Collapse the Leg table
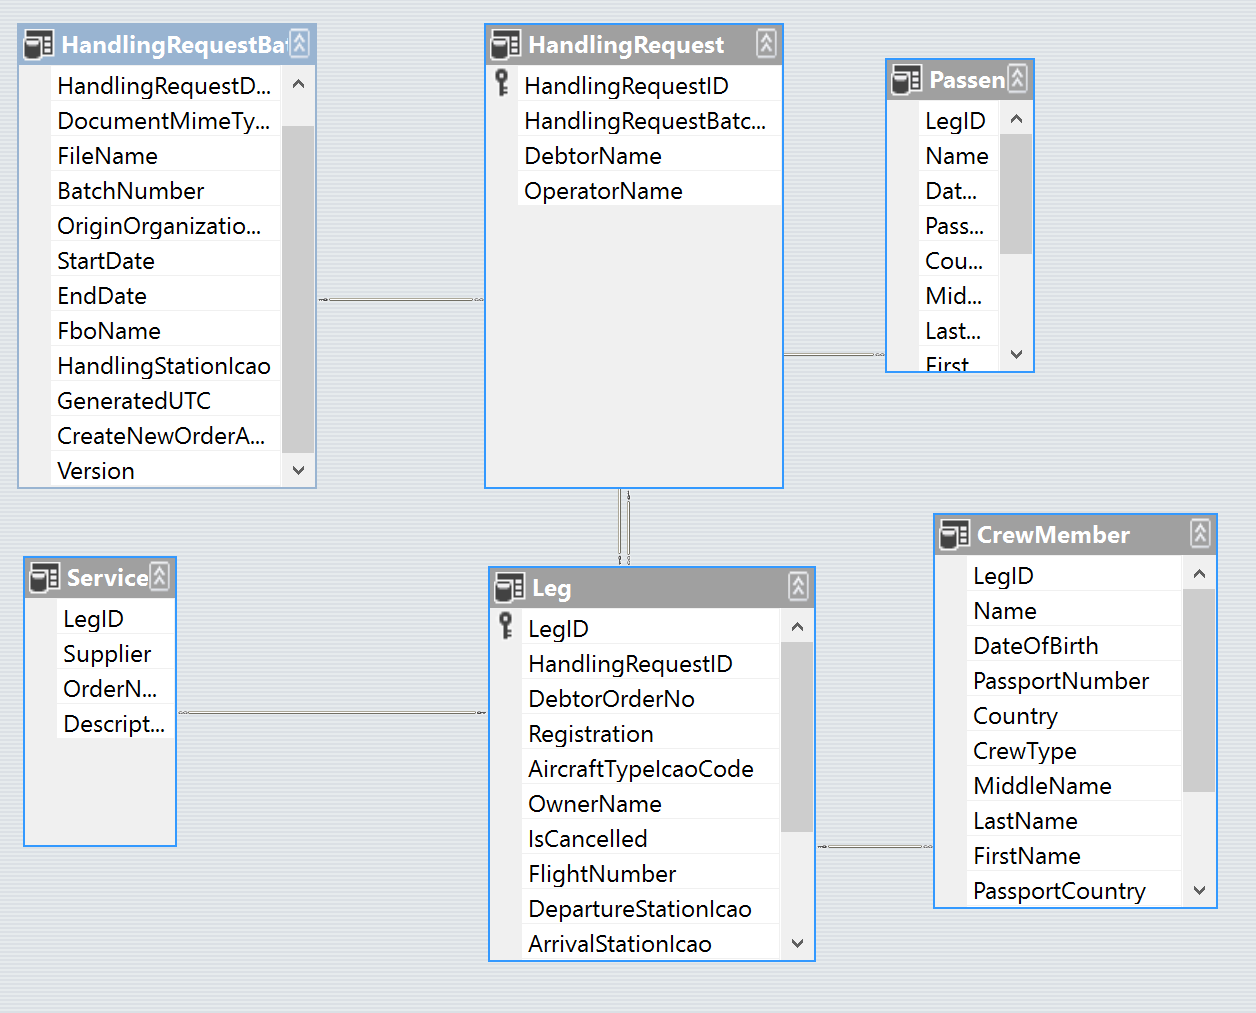This screenshot has width=1256, height=1013. [x=798, y=587]
